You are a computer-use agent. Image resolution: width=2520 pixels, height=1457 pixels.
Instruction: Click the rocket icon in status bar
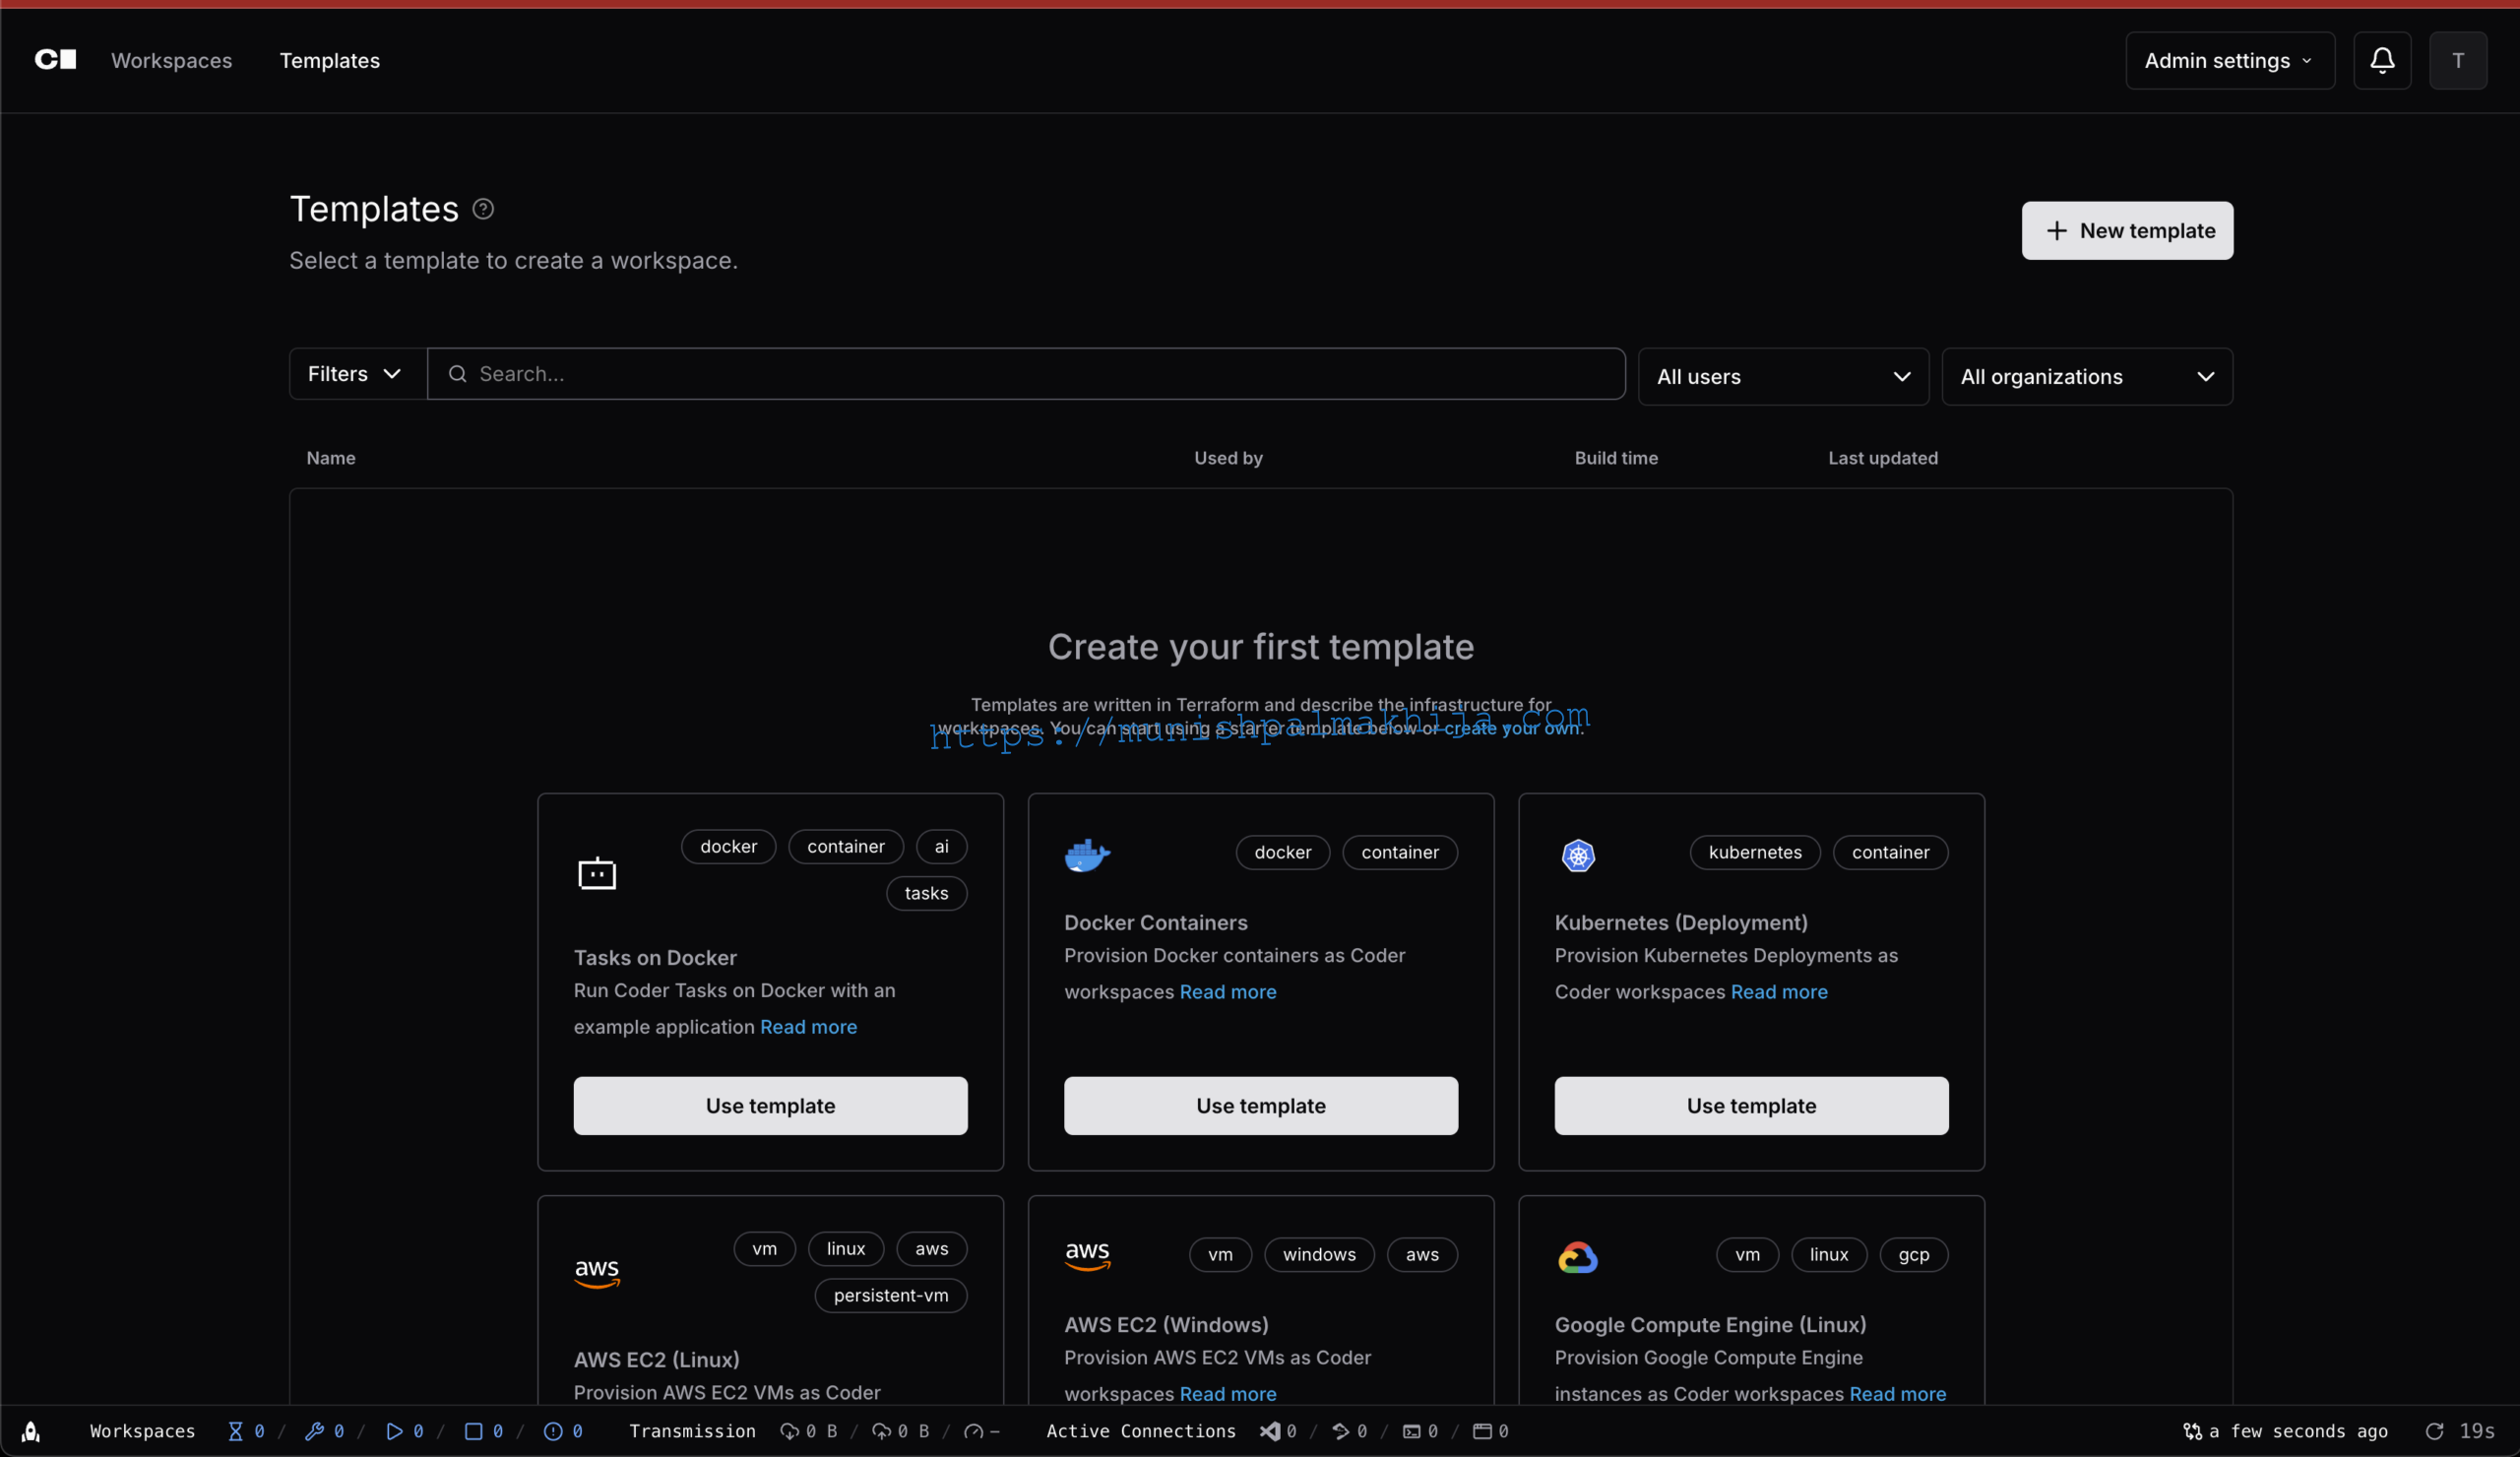31,1431
